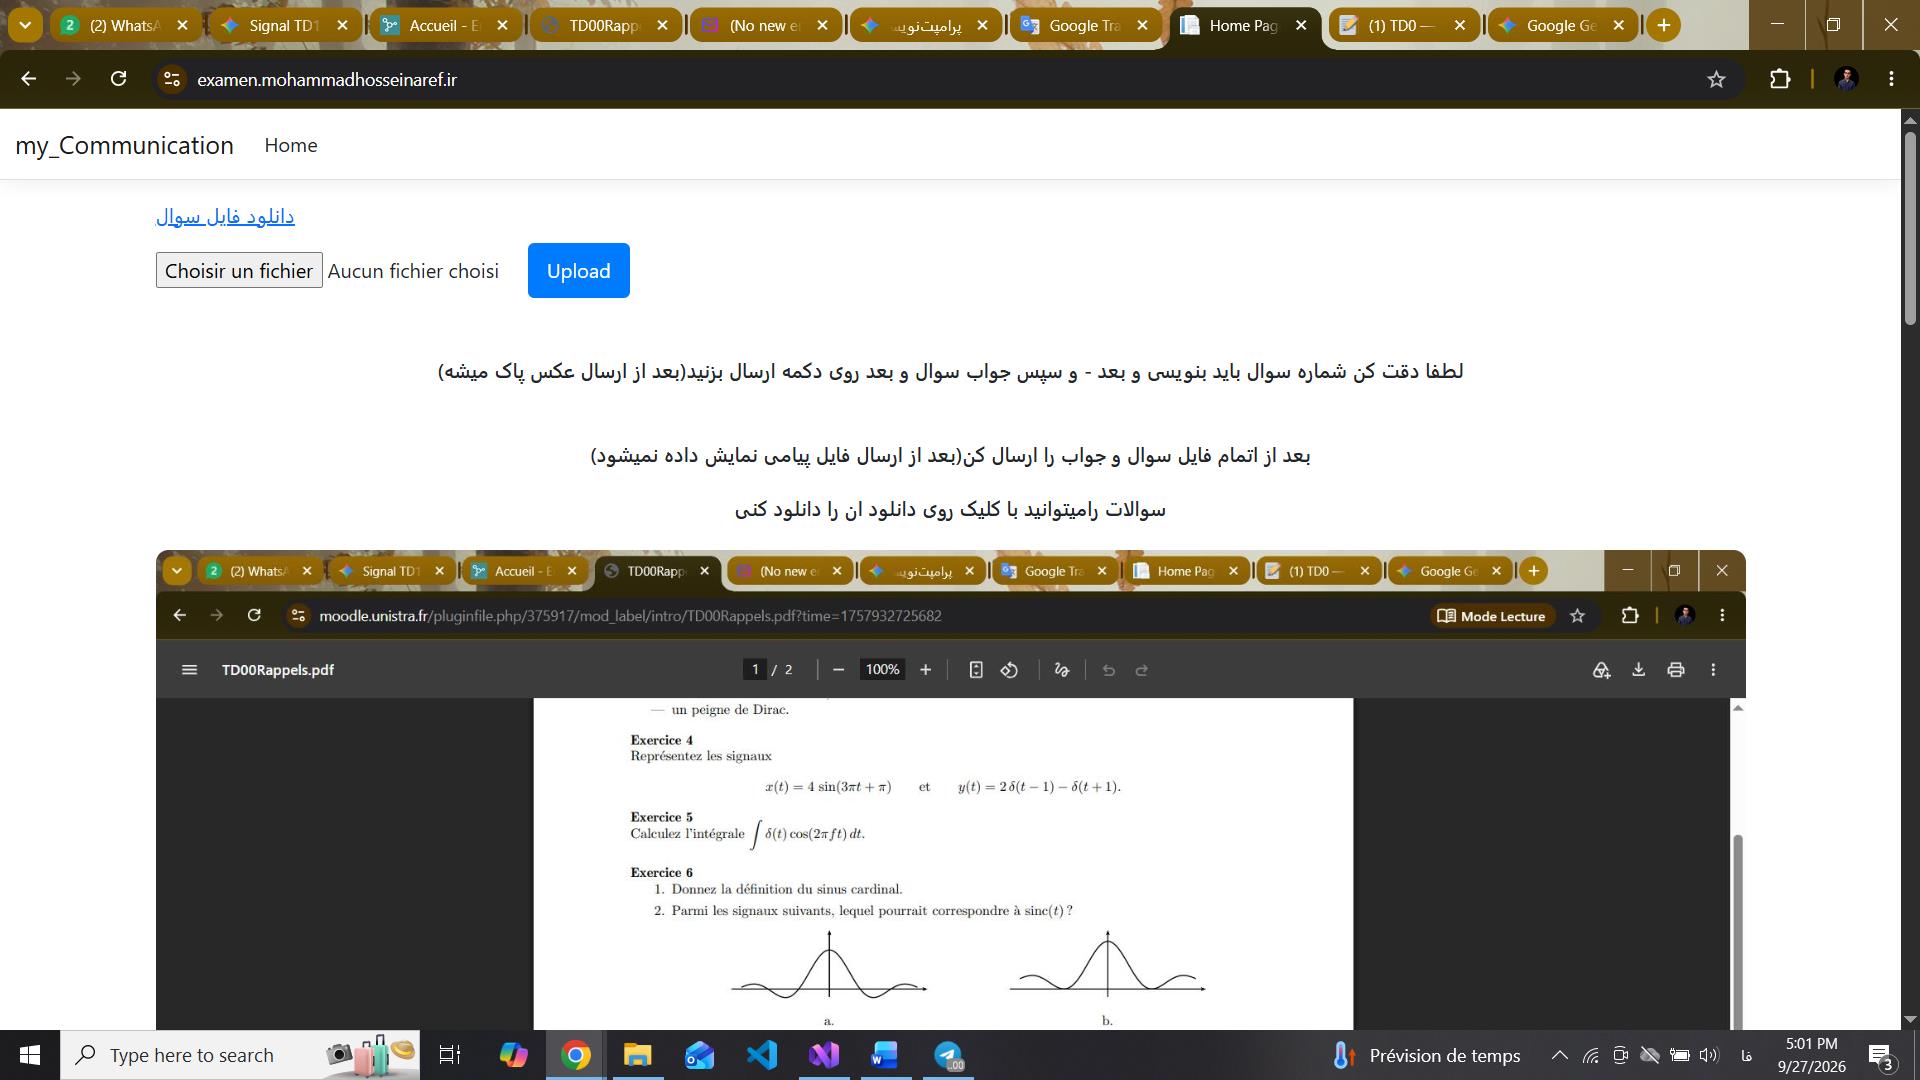1920x1080 pixels.
Task: Open the notification center icon
Action: pos(1881,1055)
